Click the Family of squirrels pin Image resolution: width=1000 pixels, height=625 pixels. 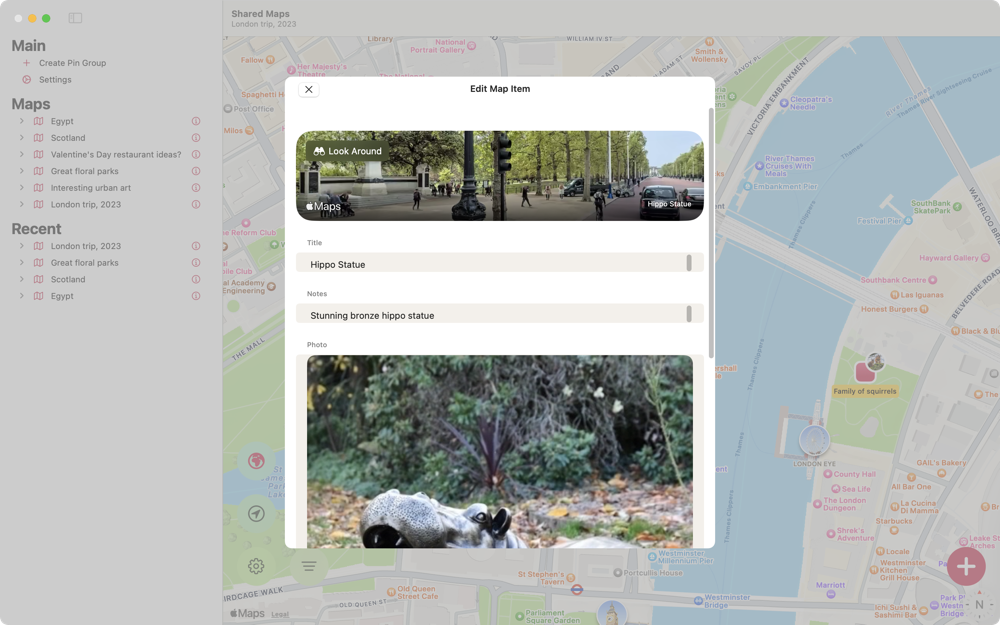865,371
